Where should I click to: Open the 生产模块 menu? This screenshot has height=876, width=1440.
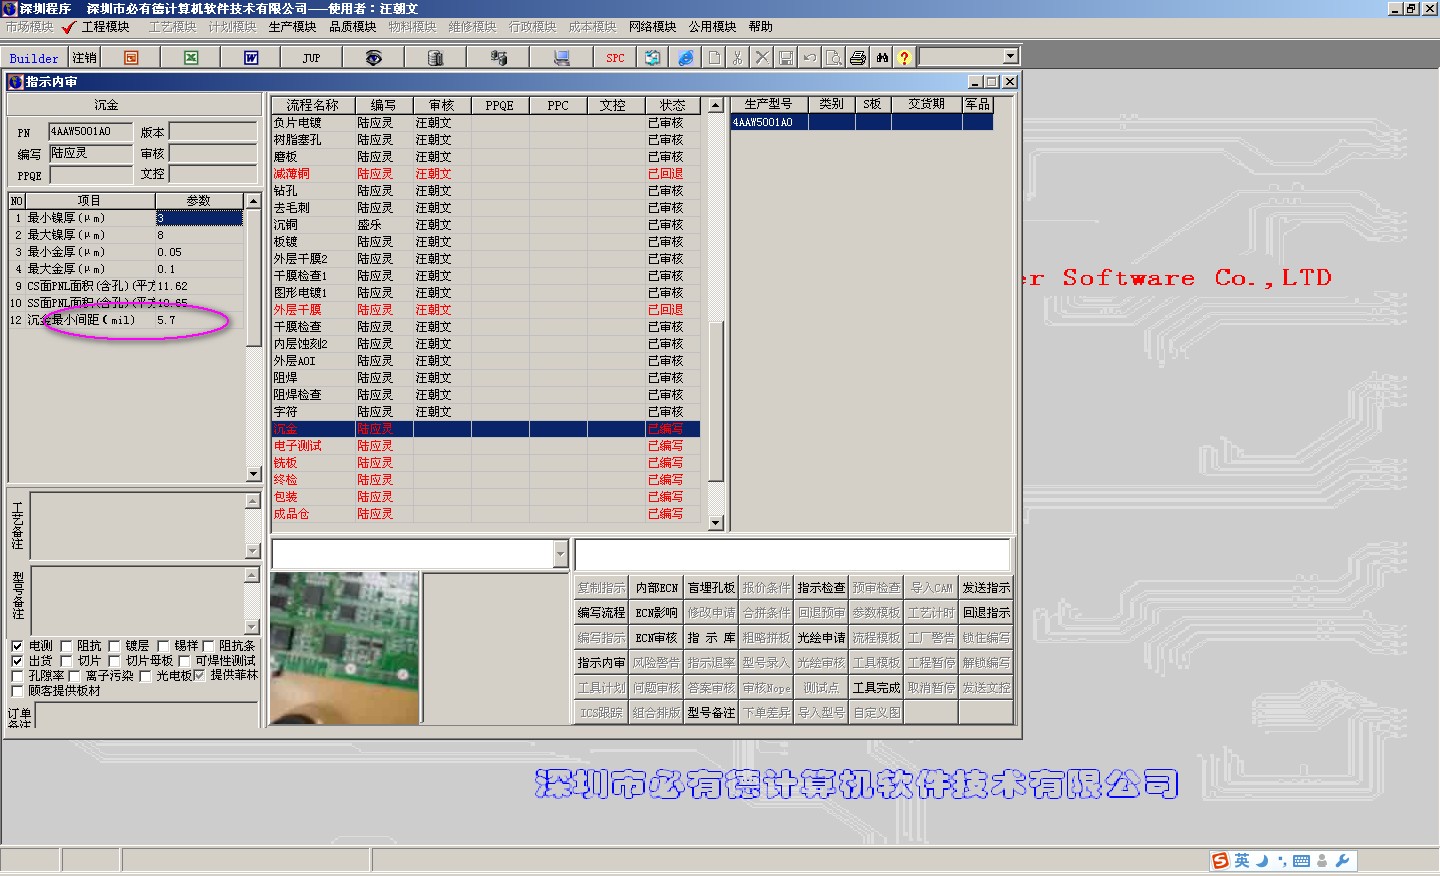[x=293, y=27]
